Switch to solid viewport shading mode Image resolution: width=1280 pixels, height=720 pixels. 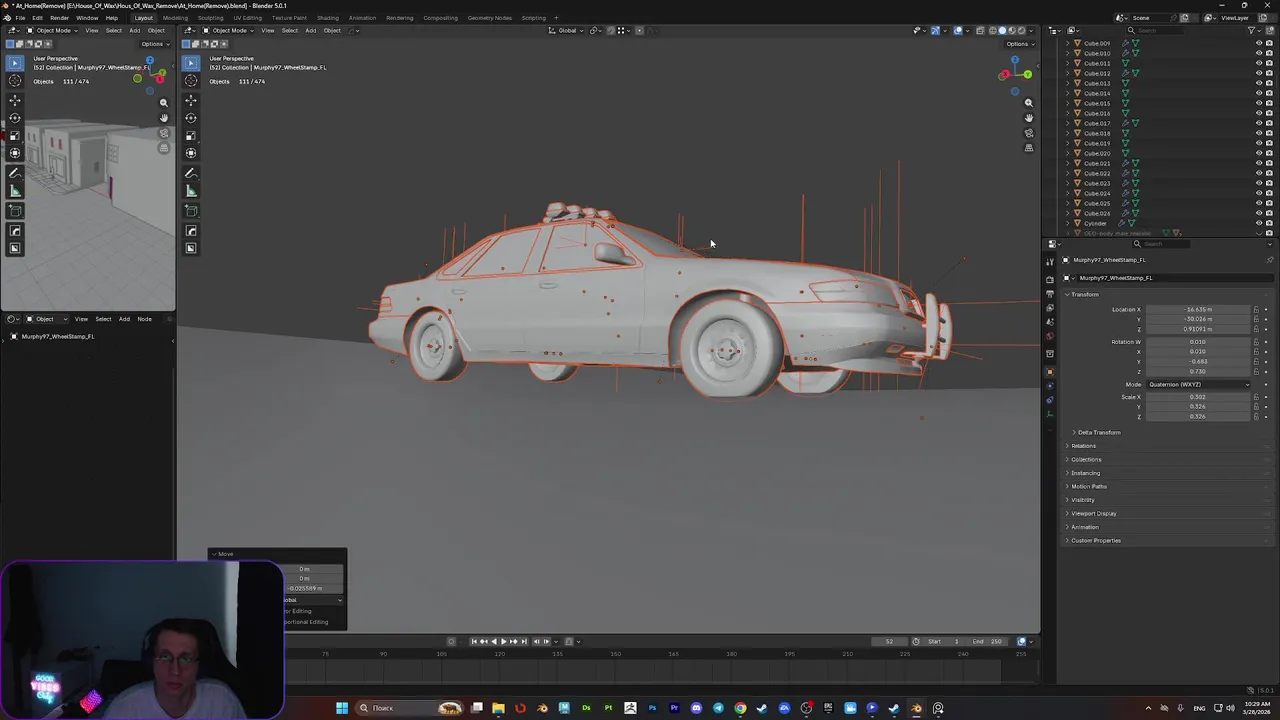[x=1002, y=30]
